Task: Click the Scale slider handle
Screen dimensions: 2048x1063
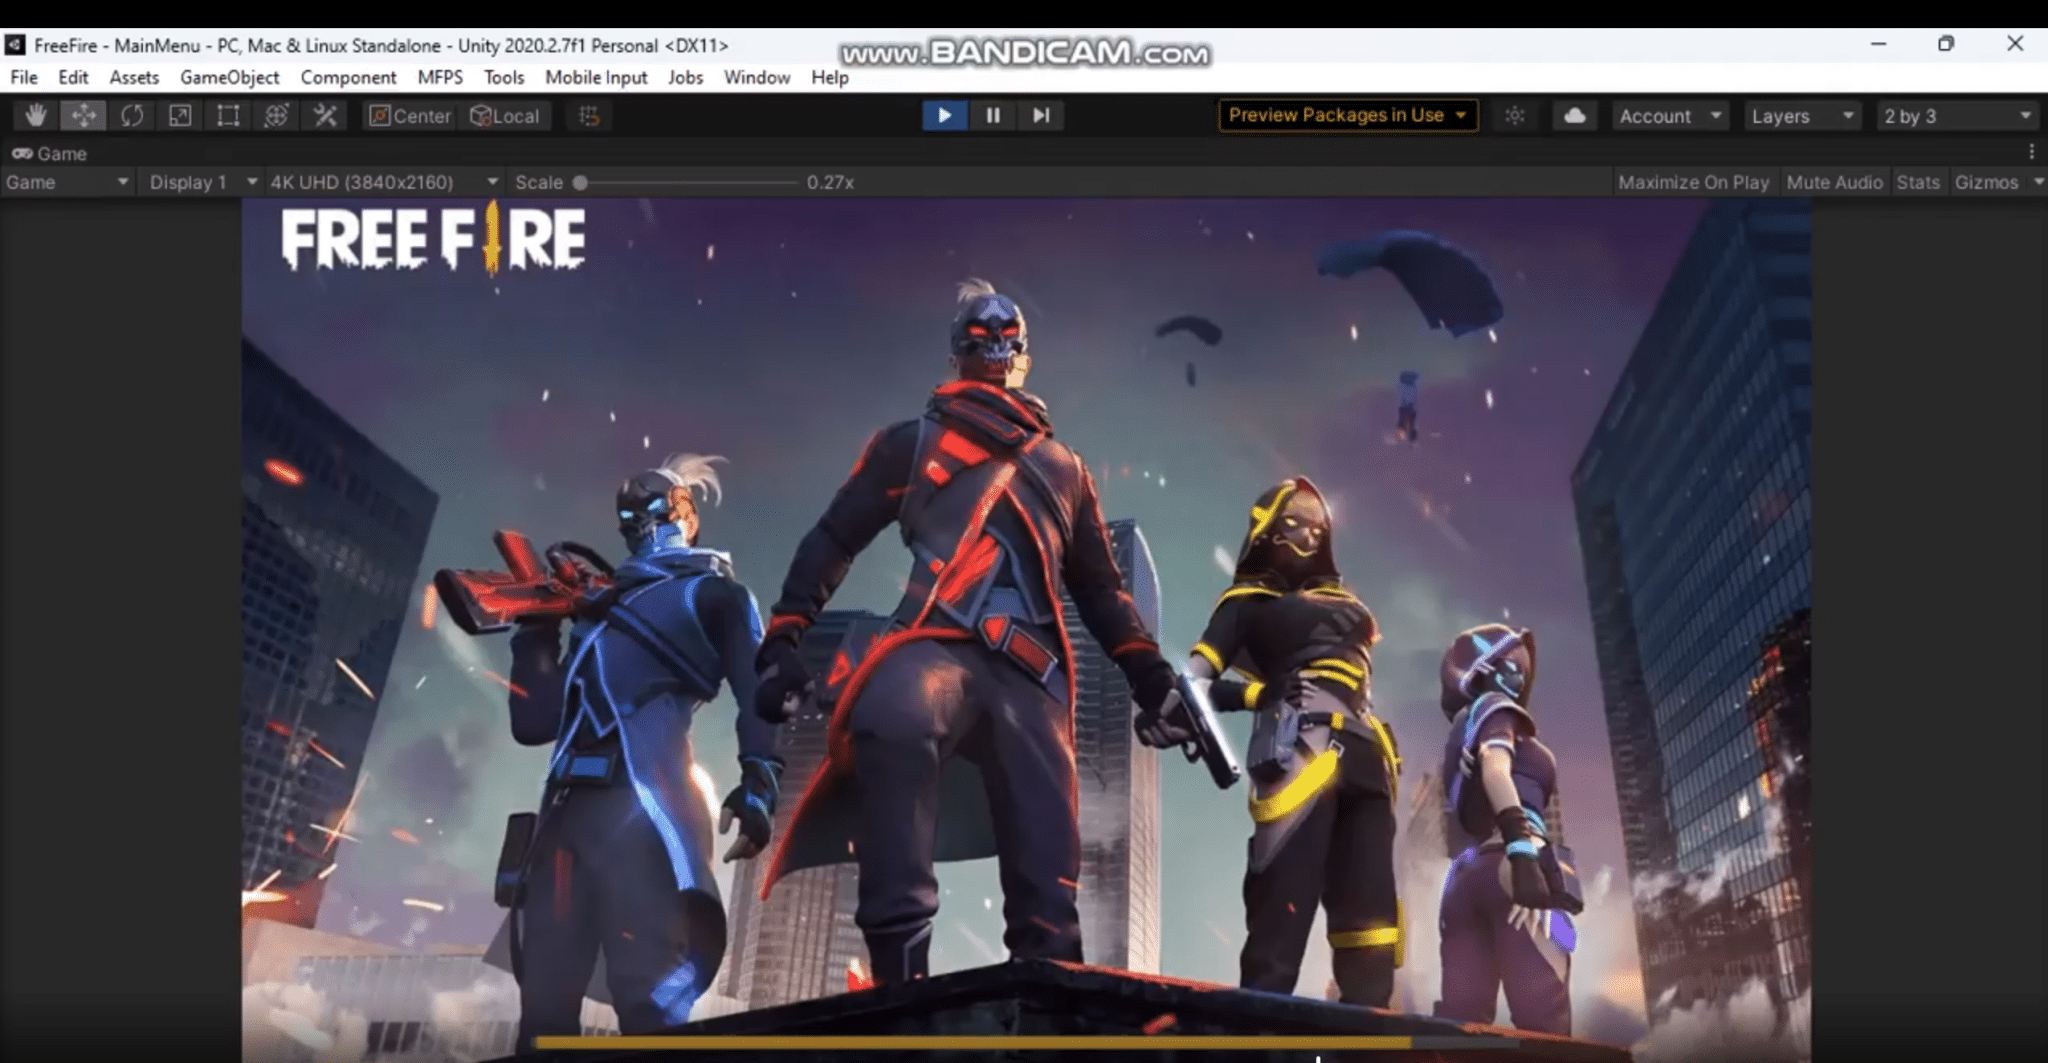Action: pos(580,182)
